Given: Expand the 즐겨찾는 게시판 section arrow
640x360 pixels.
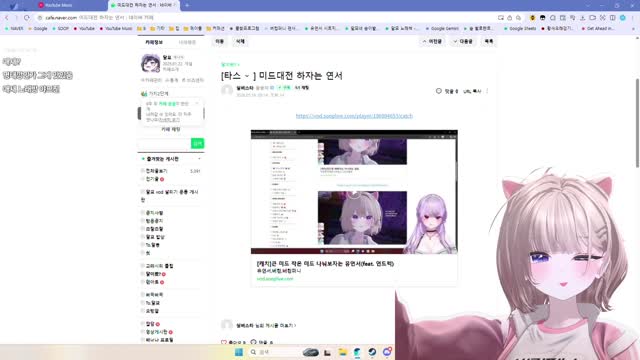Looking at the screenshot, I should [199, 159].
